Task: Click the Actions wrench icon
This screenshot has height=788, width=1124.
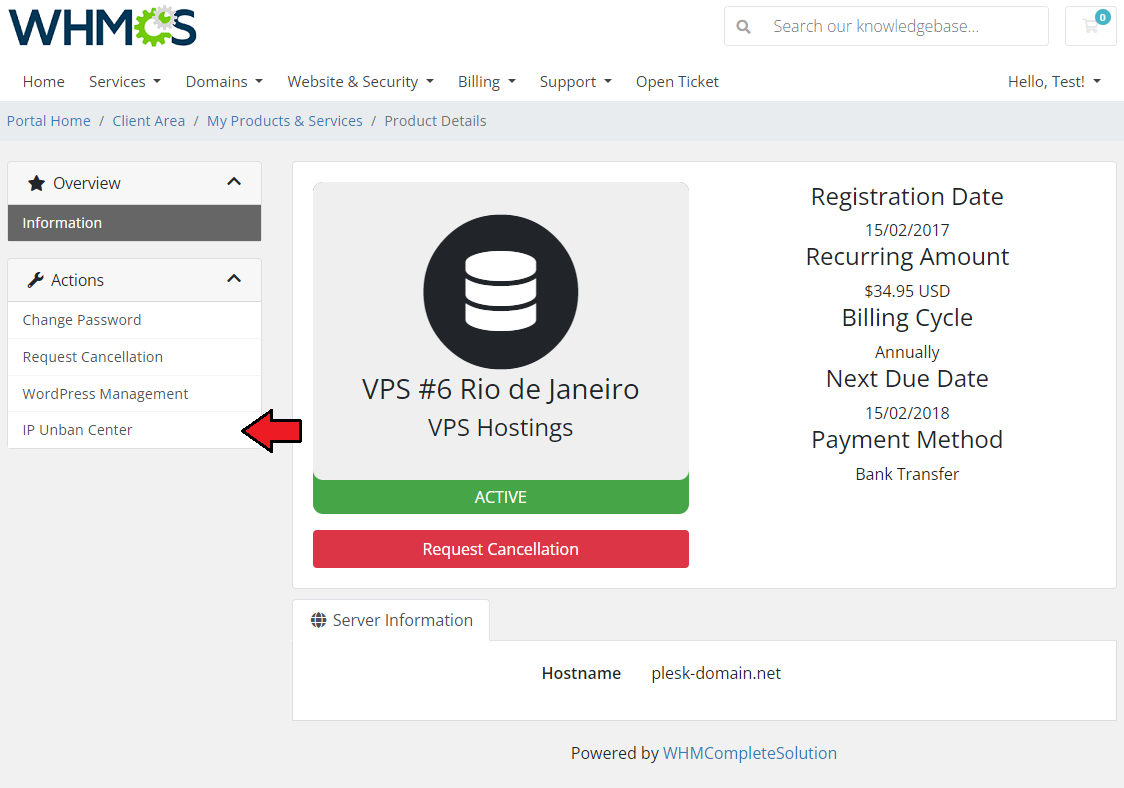Action: click(35, 280)
